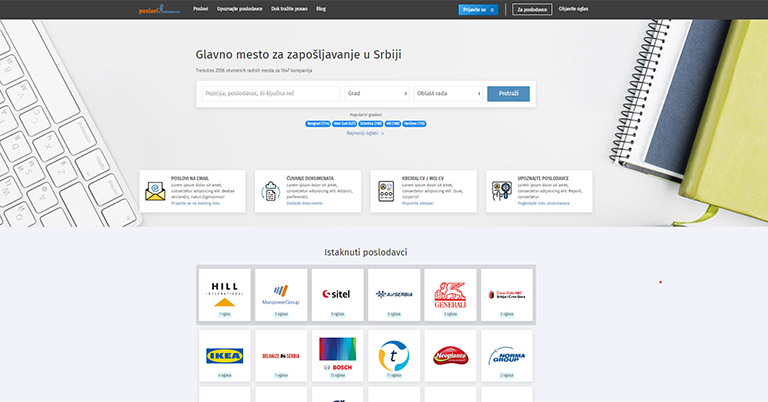Click the job count under IKEA
Image resolution: width=768 pixels, height=402 pixels.
(x=224, y=376)
